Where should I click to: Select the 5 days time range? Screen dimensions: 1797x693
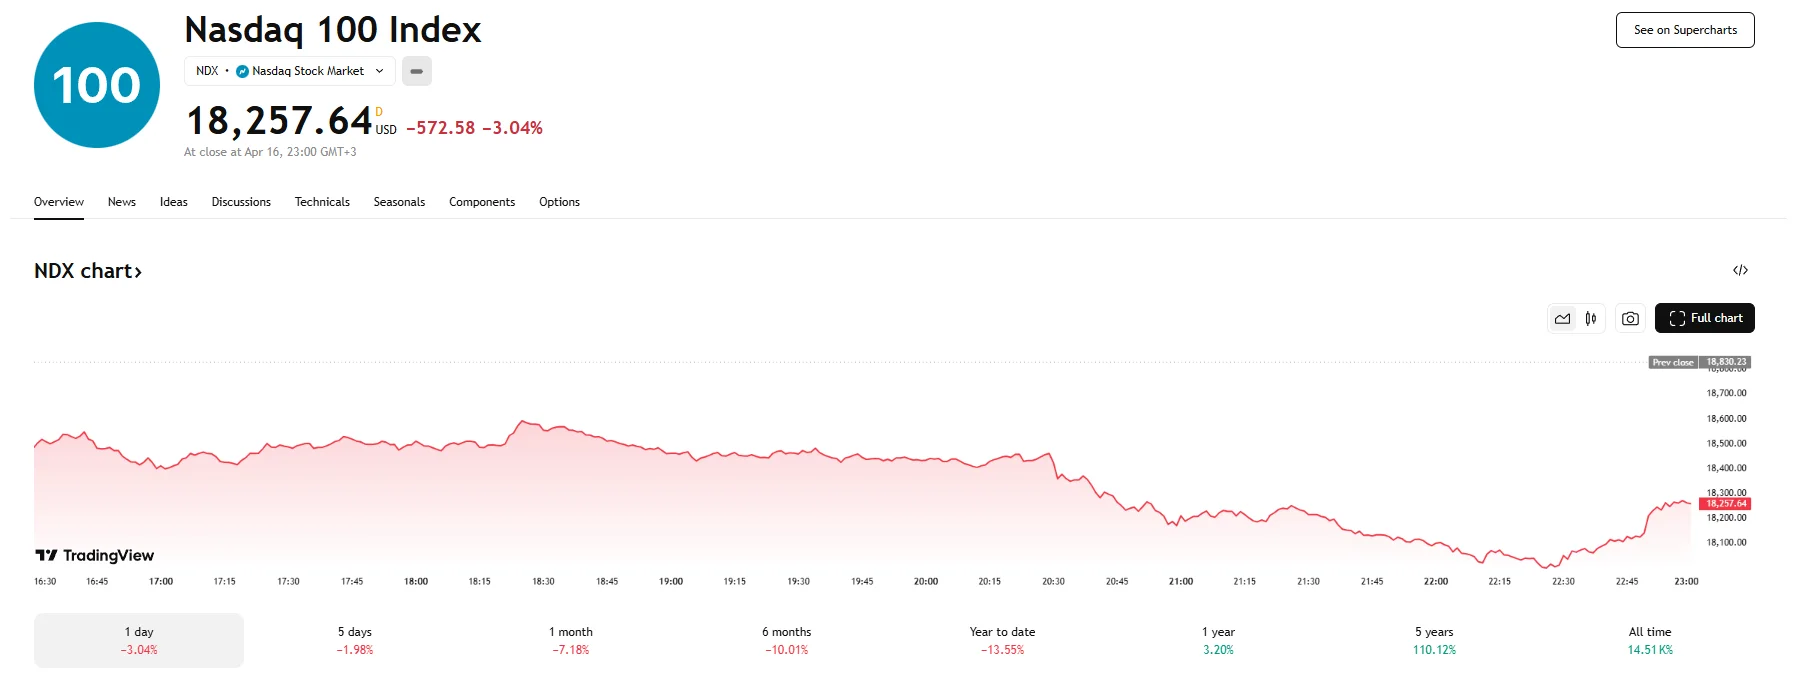[355, 640]
